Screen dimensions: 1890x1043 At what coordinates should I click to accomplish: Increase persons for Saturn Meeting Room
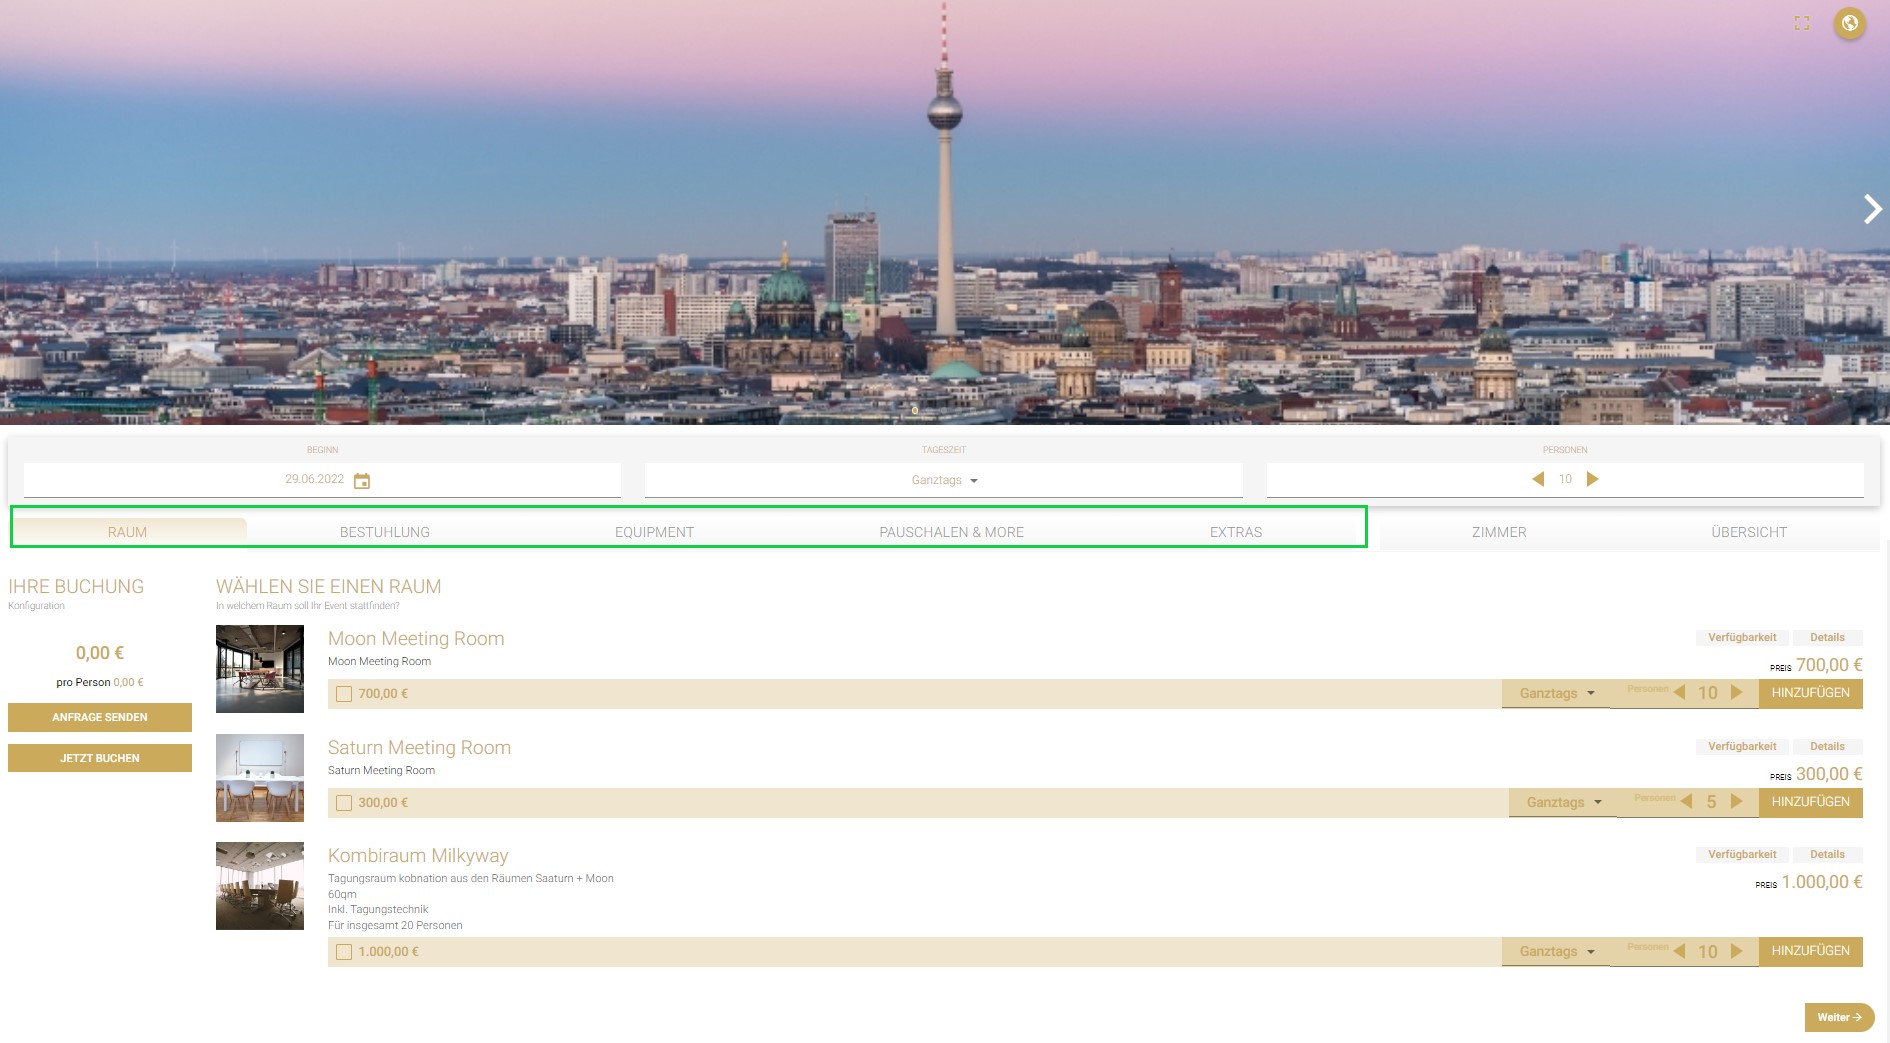tap(1737, 801)
